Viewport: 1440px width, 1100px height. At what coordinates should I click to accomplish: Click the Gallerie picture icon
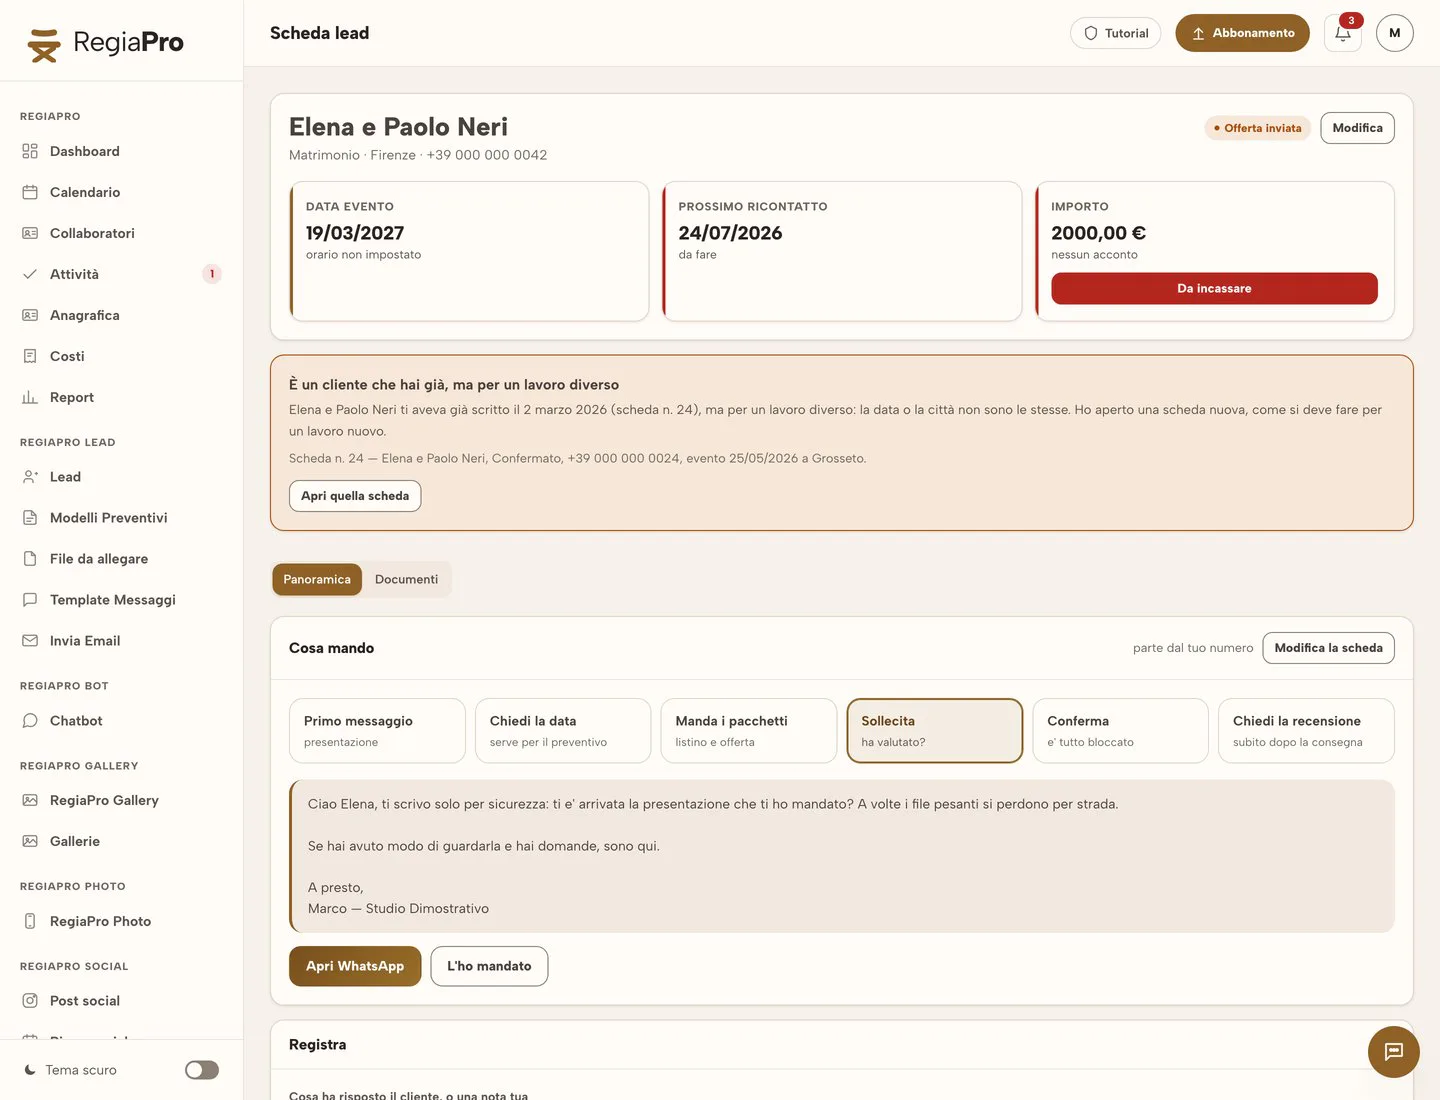tap(30, 841)
